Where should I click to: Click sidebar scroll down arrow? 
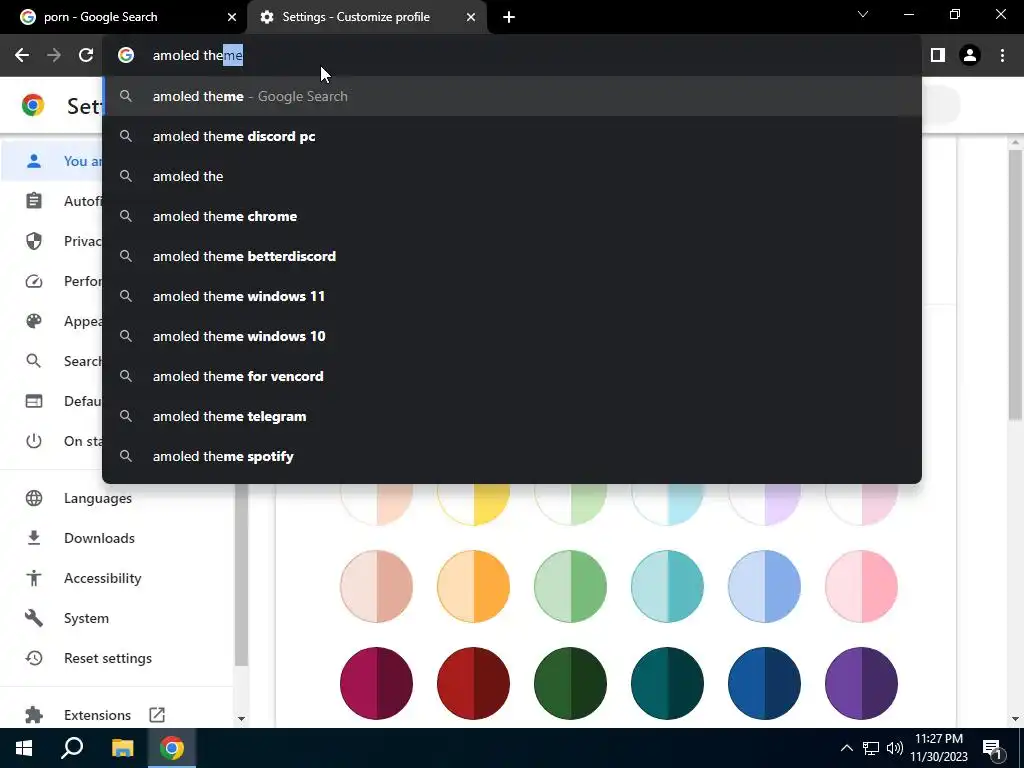(241, 718)
